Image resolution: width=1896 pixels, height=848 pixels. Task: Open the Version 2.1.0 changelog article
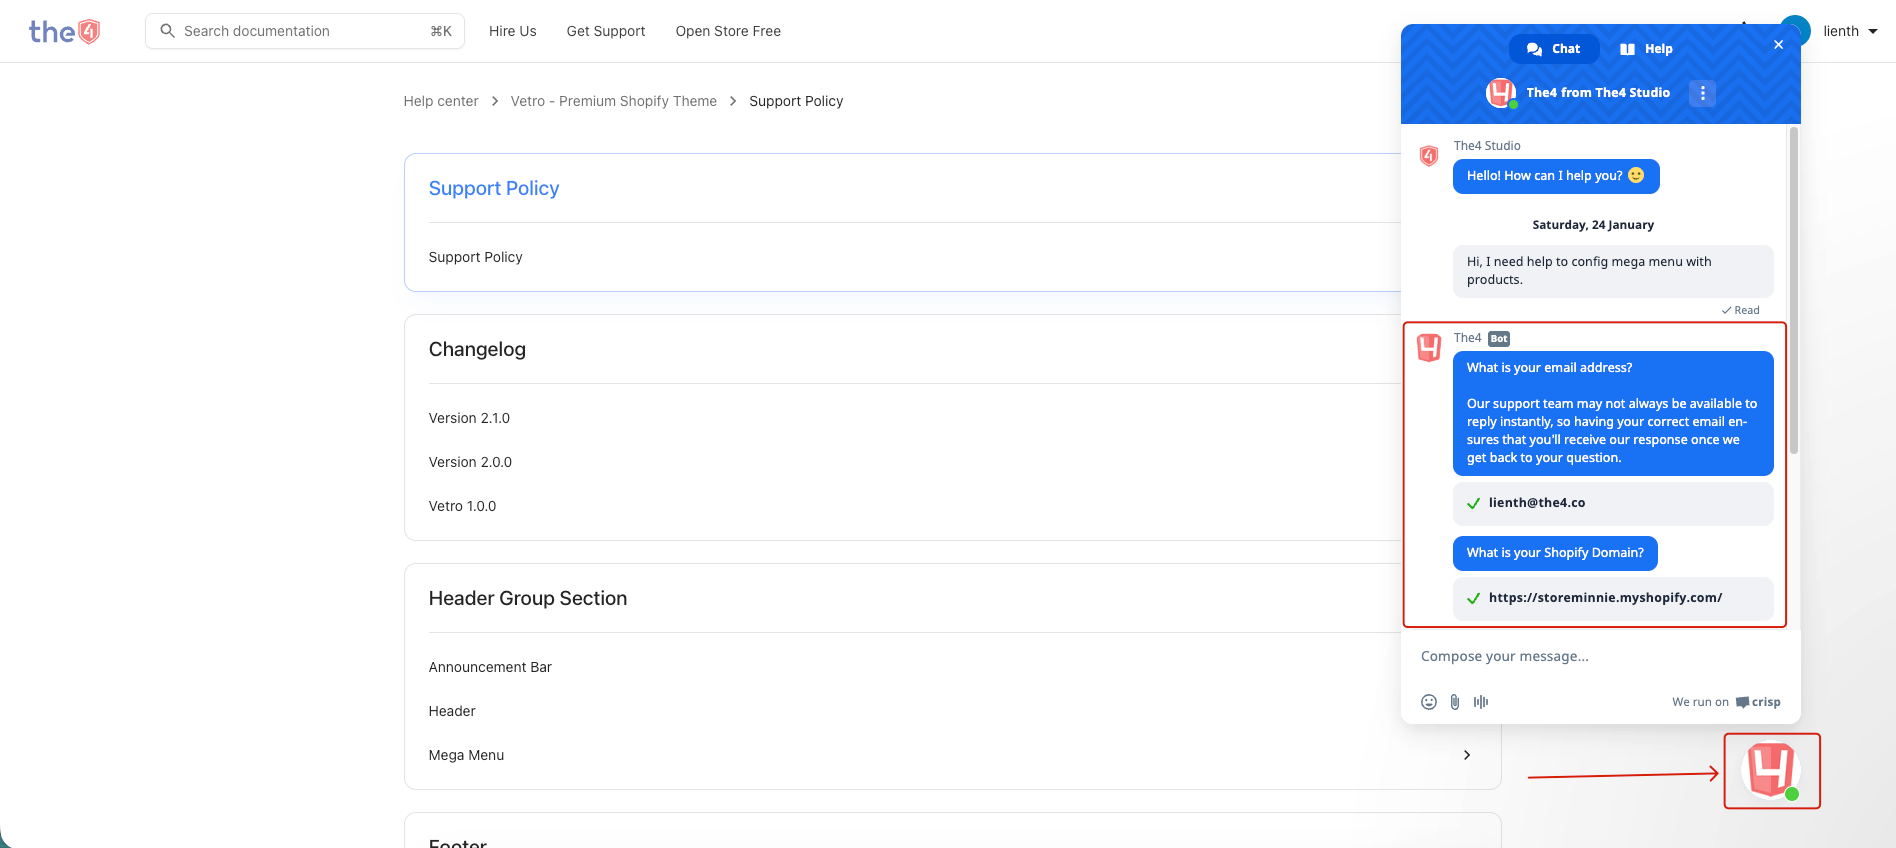(x=469, y=418)
